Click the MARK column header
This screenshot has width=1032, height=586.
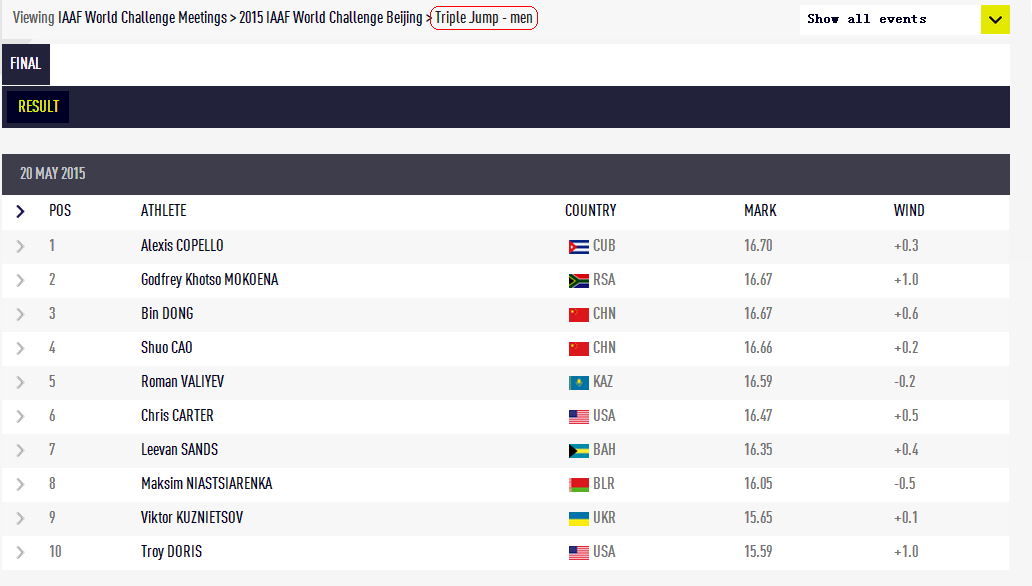760,211
